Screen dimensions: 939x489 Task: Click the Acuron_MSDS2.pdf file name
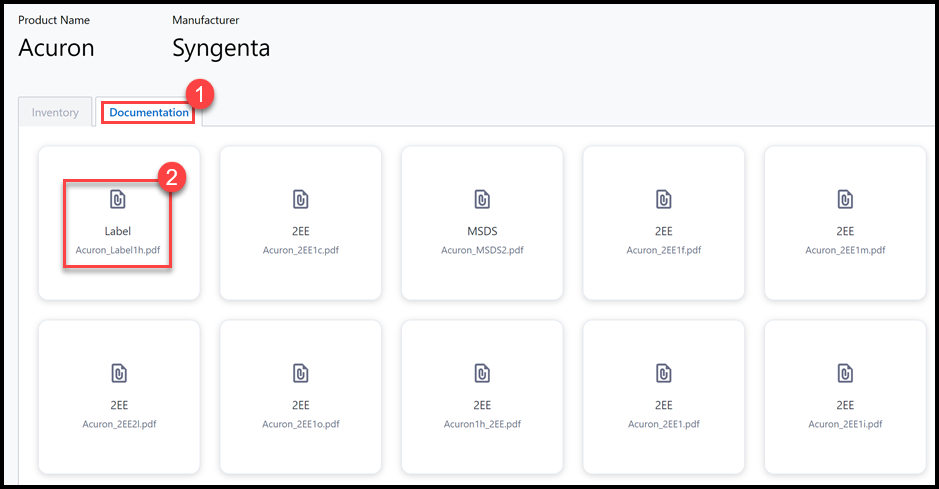point(482,250)
